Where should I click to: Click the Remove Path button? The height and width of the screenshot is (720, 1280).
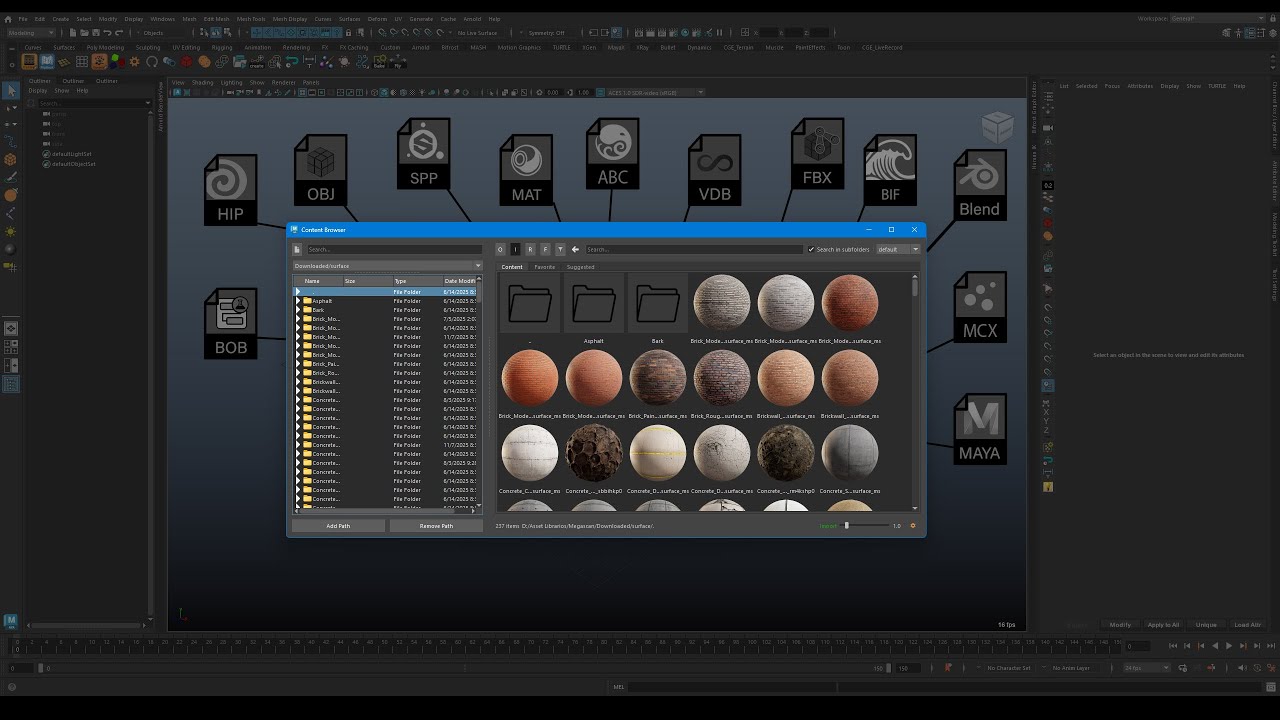(x=436, y=525)
